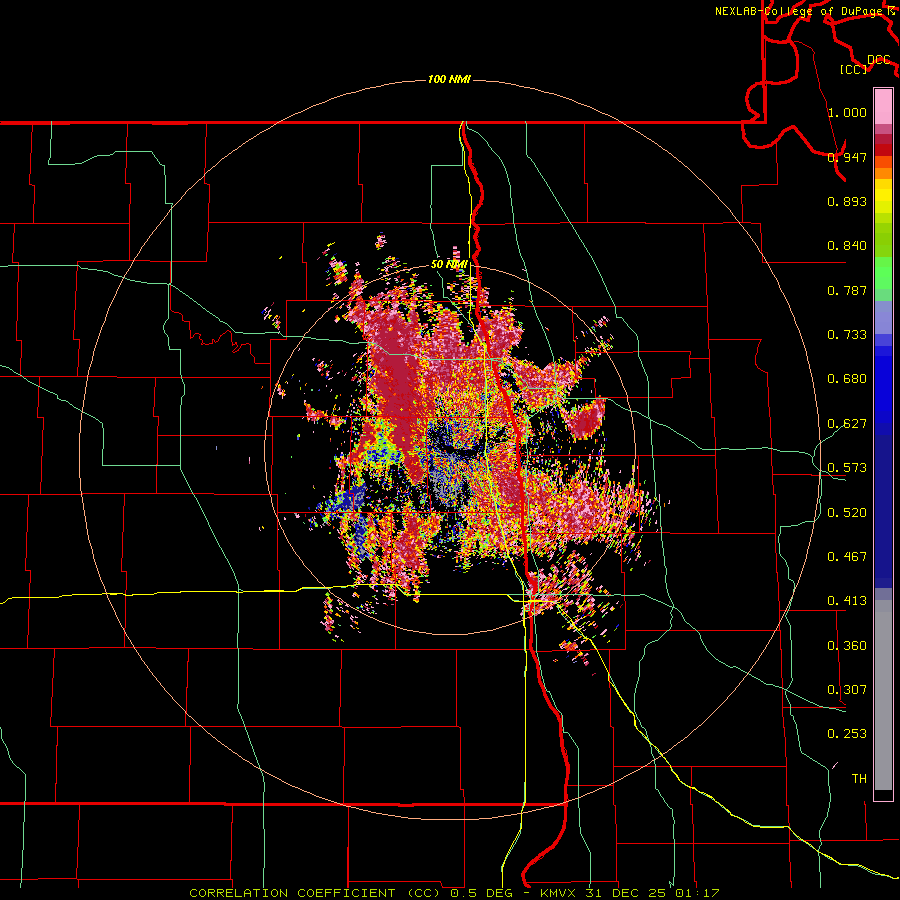900x900 pixels.
Task: Click the 1.000 value on color scale
Action: point(847,112)
